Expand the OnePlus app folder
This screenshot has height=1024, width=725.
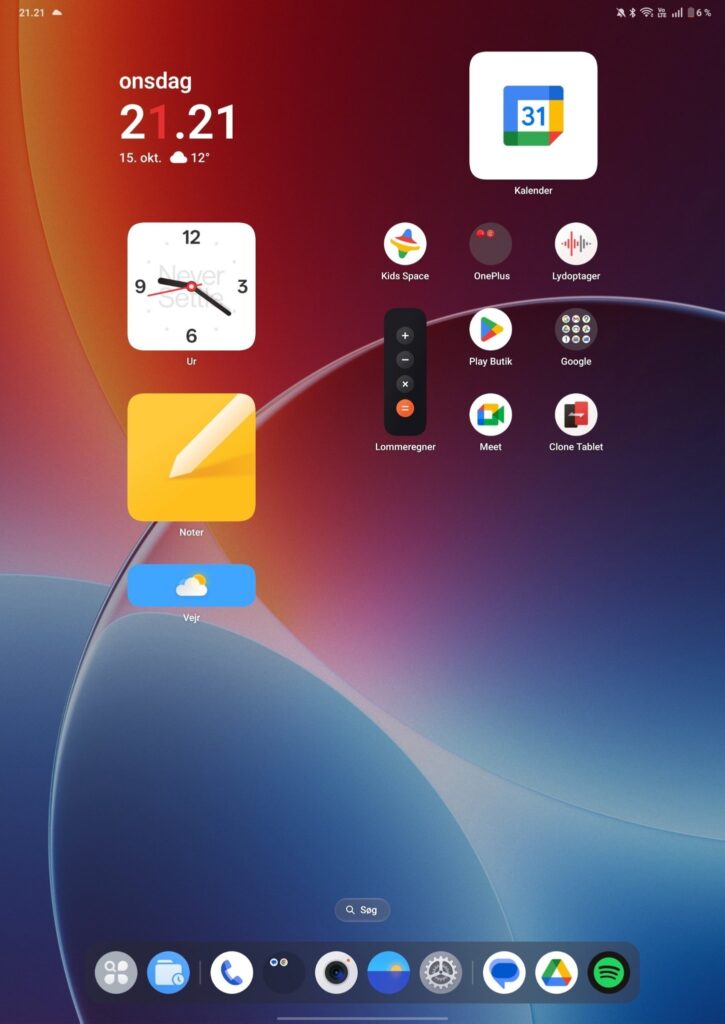[x=490, y=244]
